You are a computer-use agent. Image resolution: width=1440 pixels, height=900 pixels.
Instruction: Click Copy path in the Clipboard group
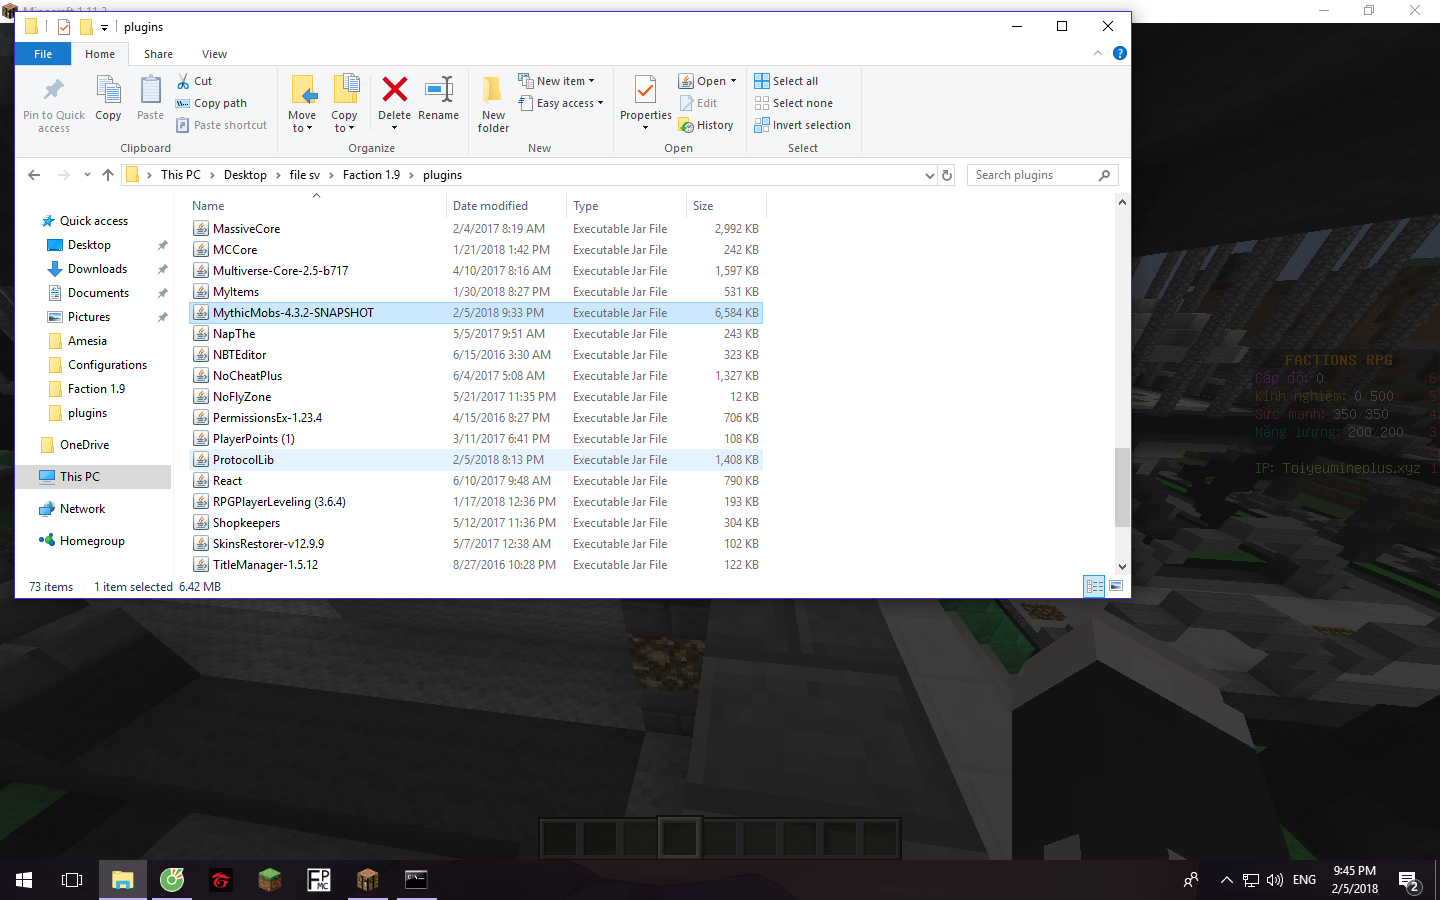tap(211, 103)
